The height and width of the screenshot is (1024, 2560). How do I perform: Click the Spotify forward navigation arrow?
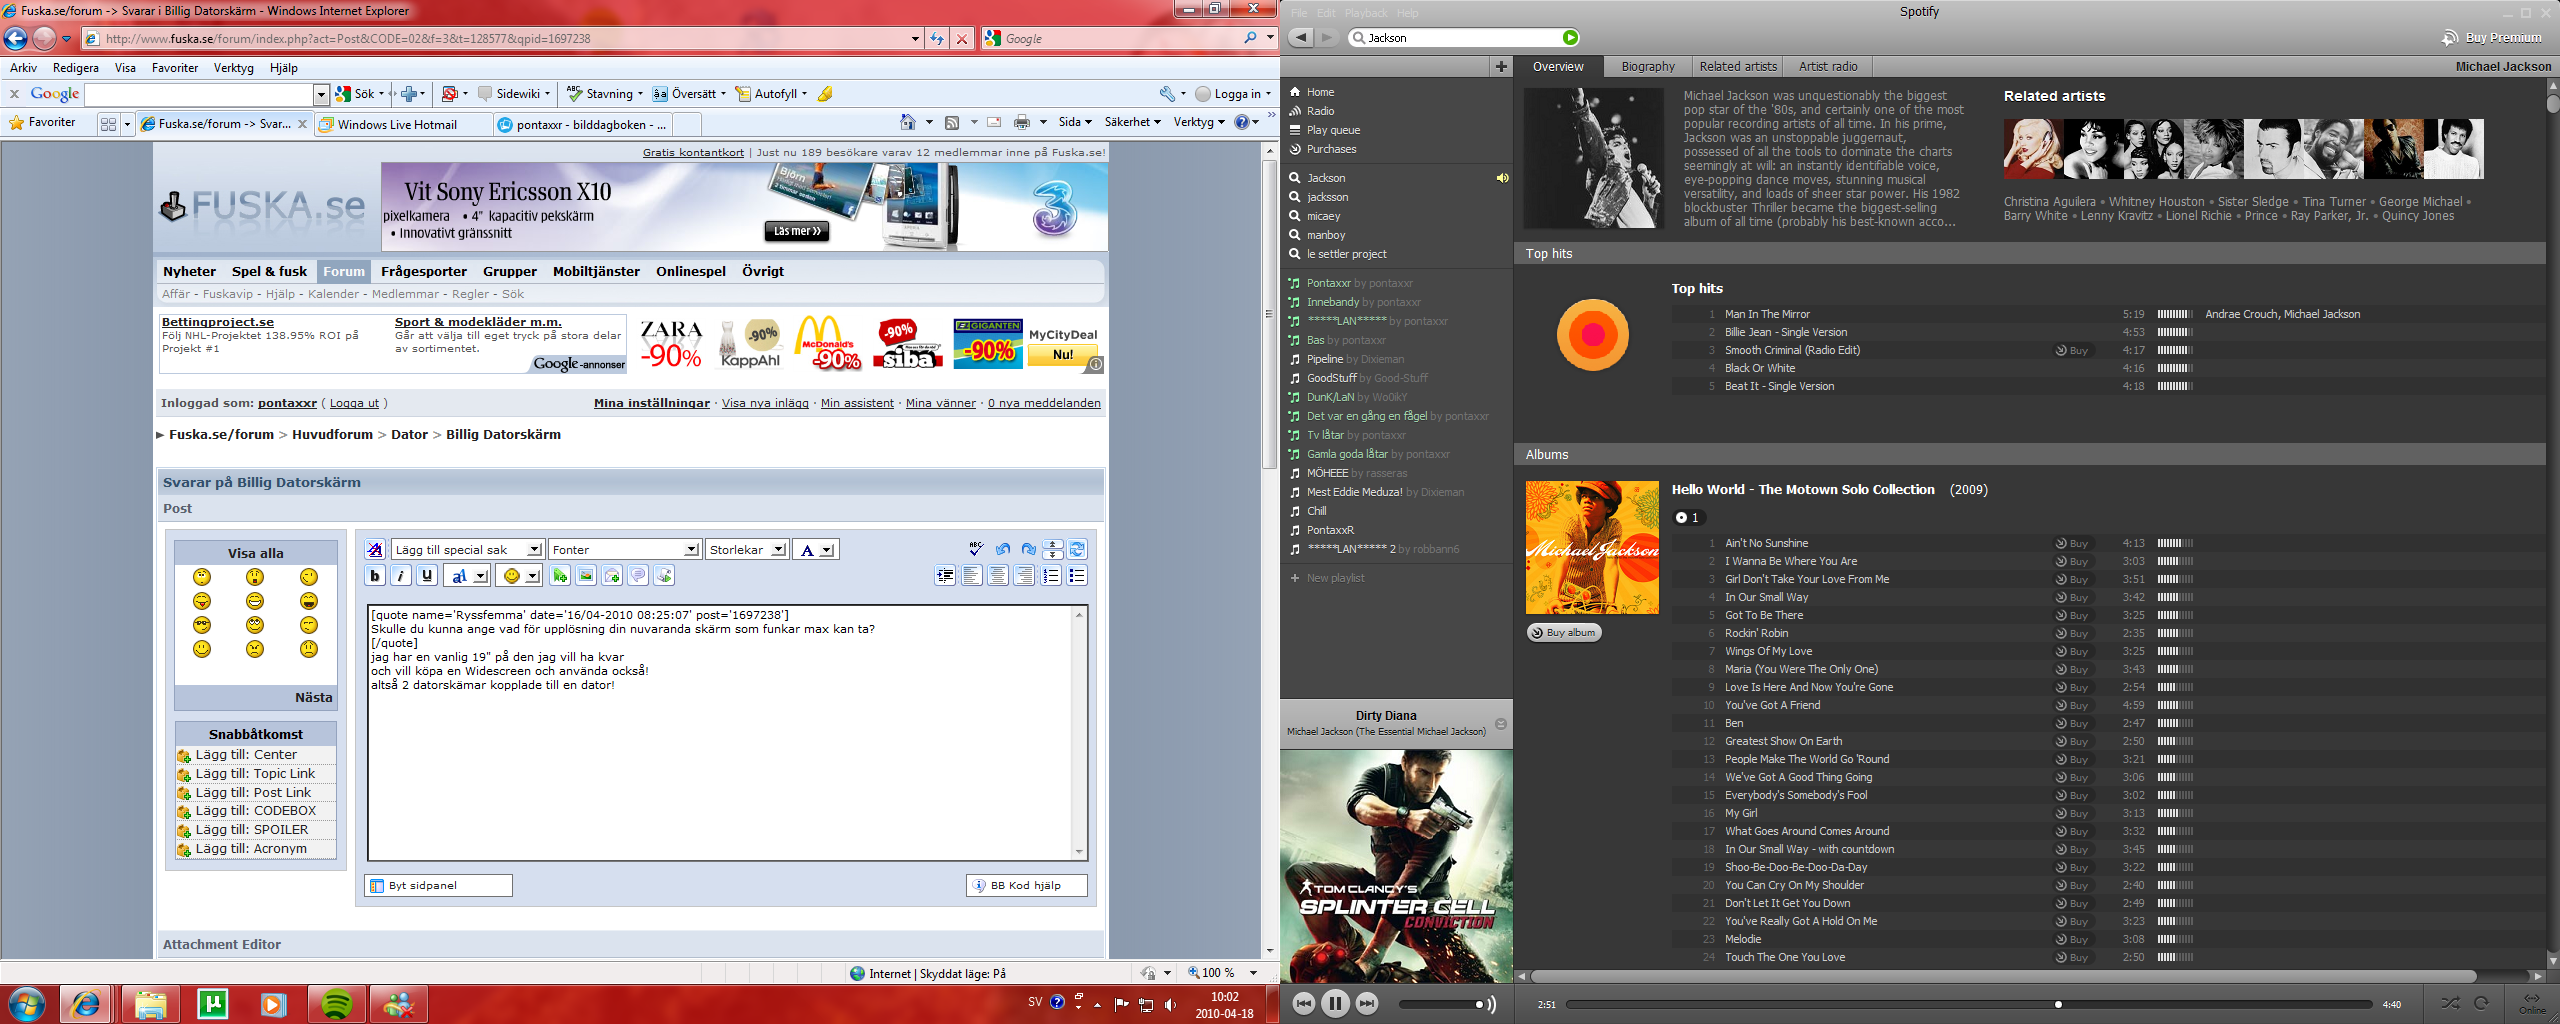pos(1327,37)
